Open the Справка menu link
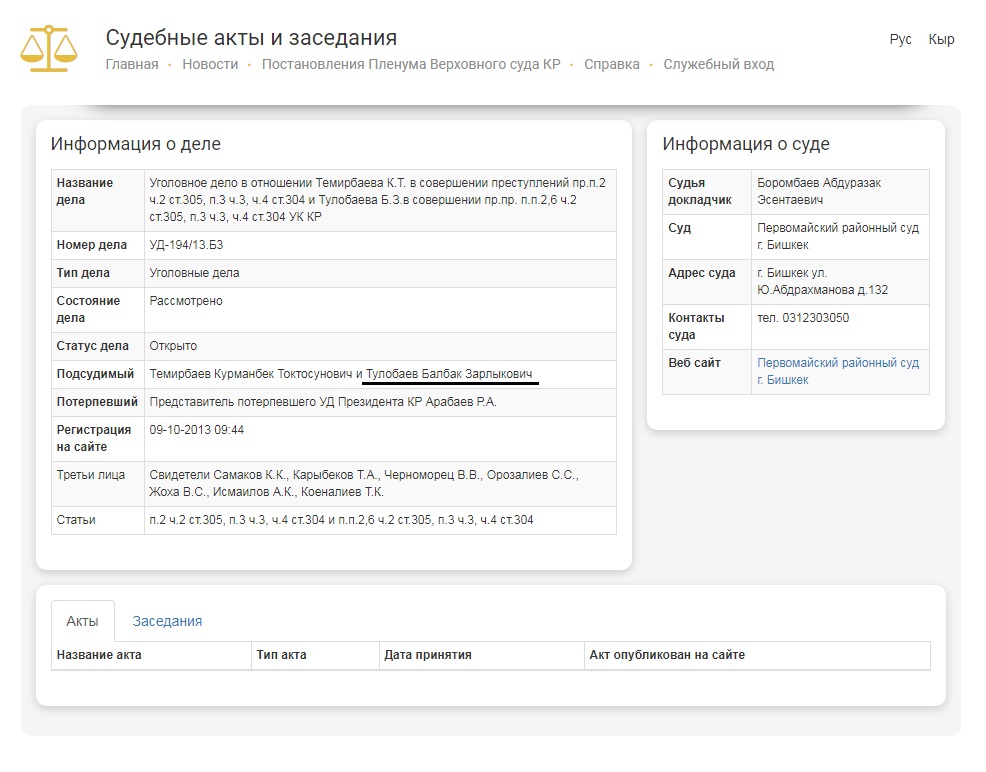The width and height of the screenshot is (986, 772). [x=612, y=64]
